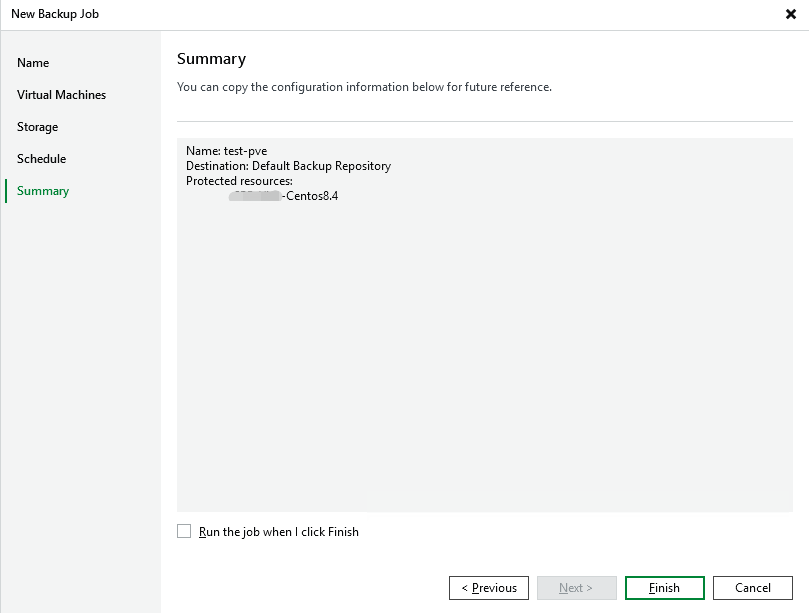Image resolution: width=809 pixels, height=613 pixels.
Task: Switch to the Storage step
Action: tap(37, 127)
